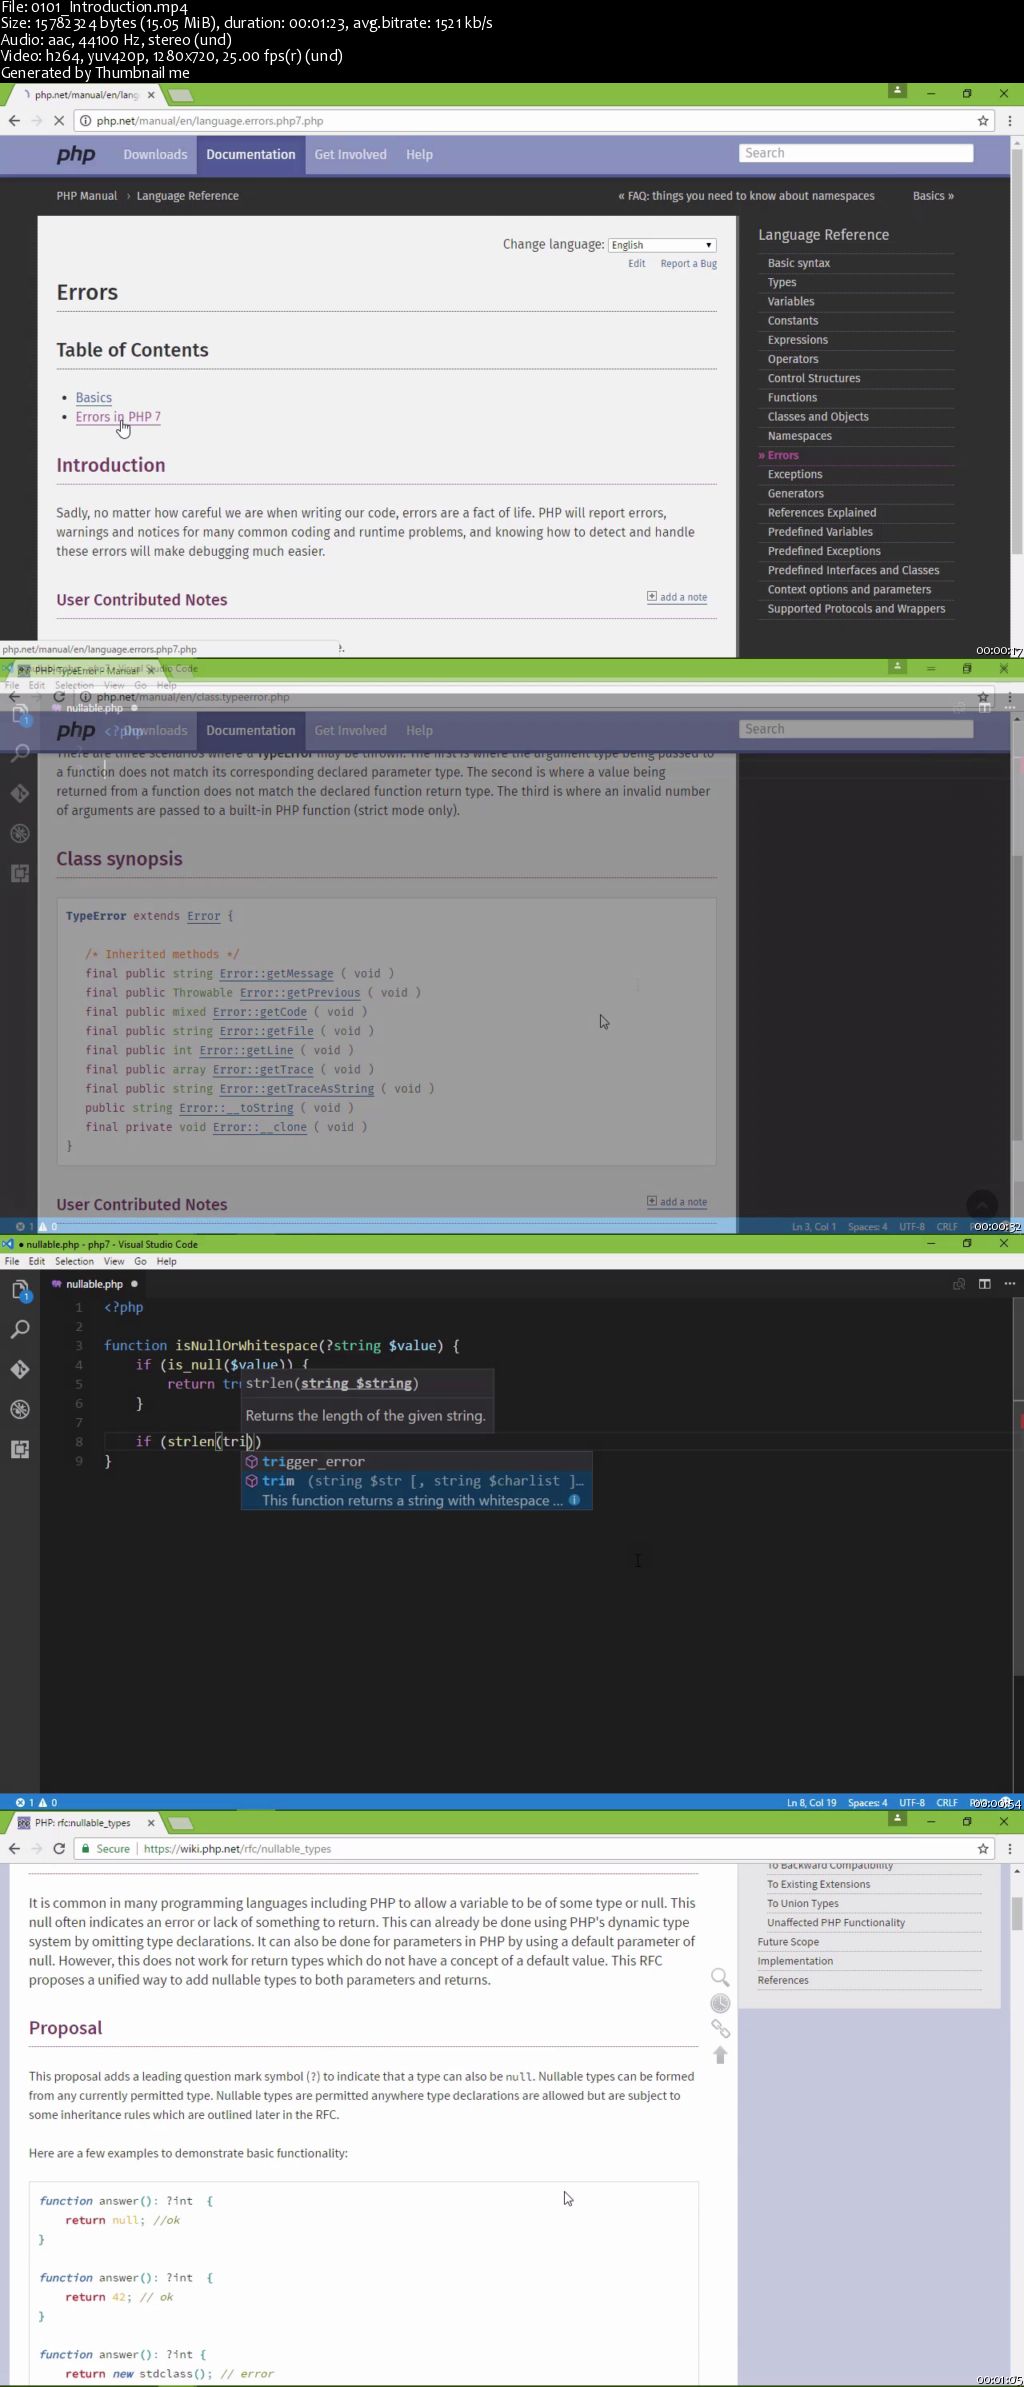
Task: Go back in the wiki.php.net browser window
Action: coord(14,1849)
